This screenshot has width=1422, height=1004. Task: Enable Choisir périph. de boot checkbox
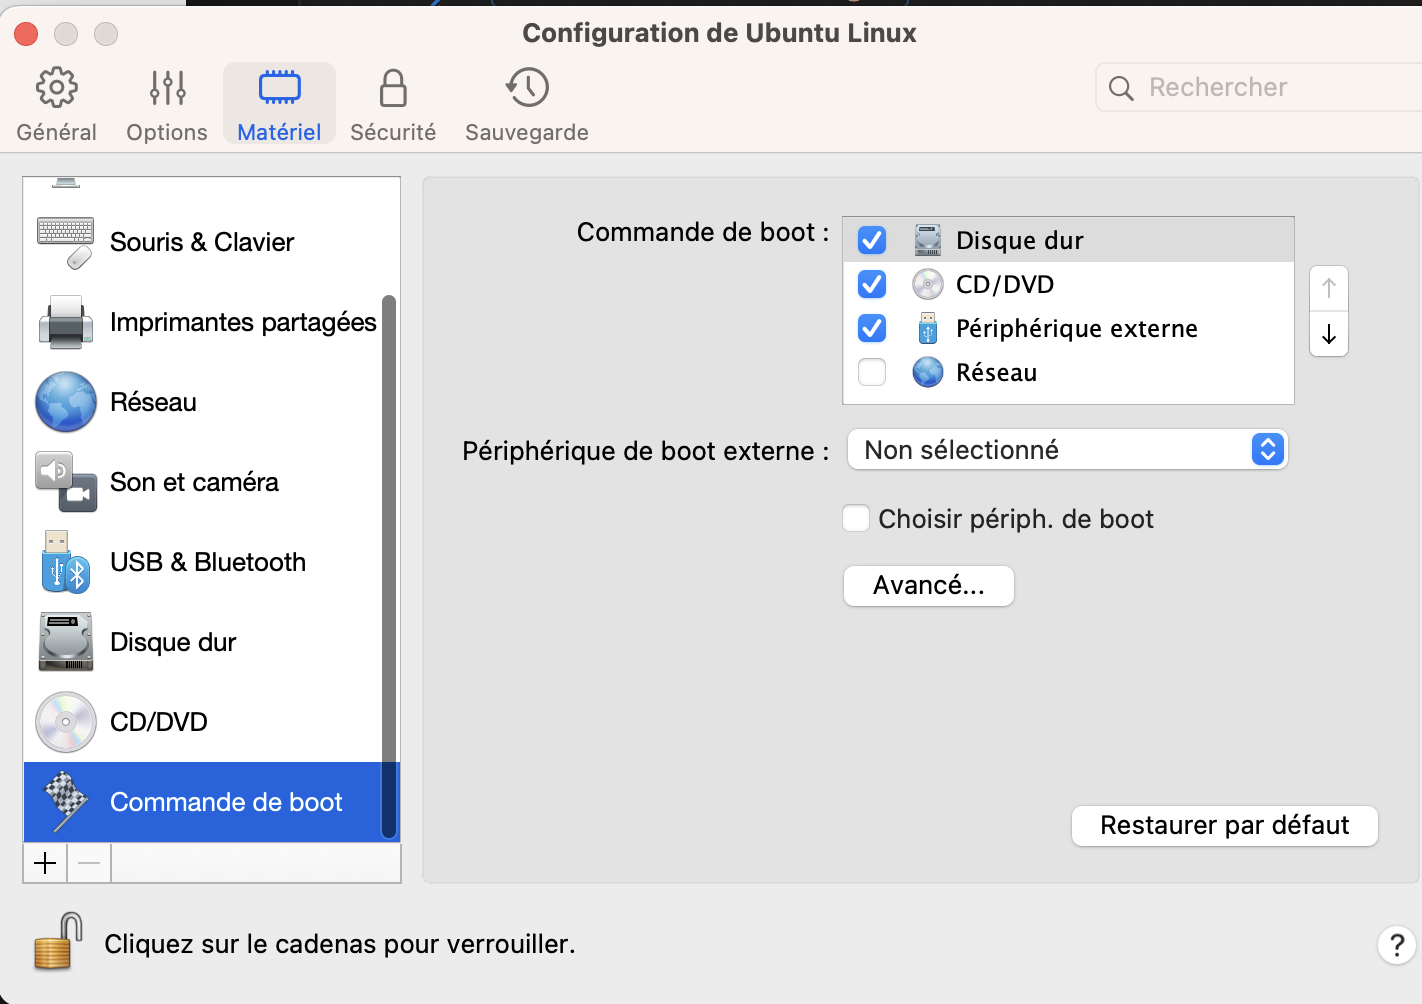point(856,518)
